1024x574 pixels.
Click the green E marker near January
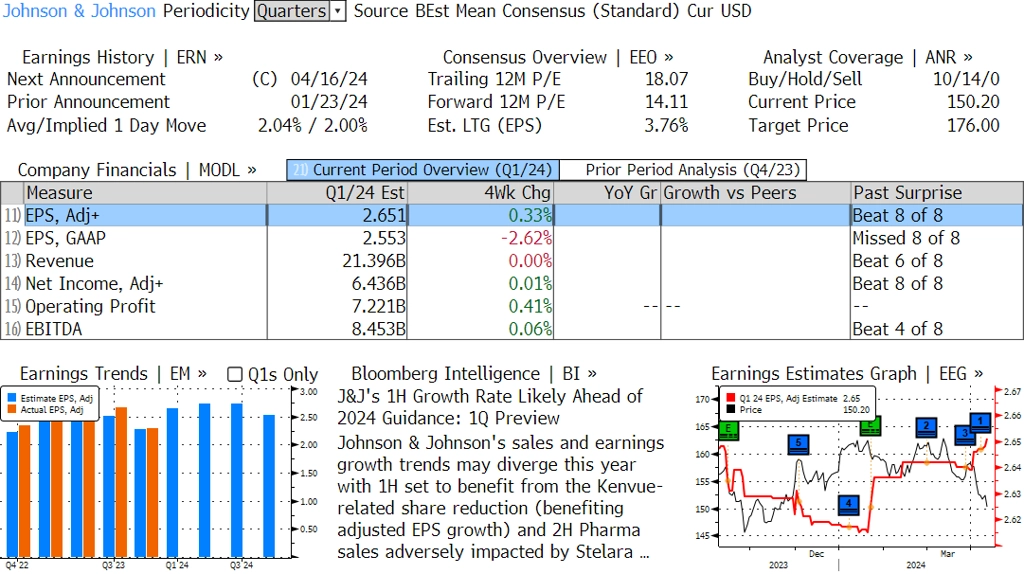coord(870,426)
